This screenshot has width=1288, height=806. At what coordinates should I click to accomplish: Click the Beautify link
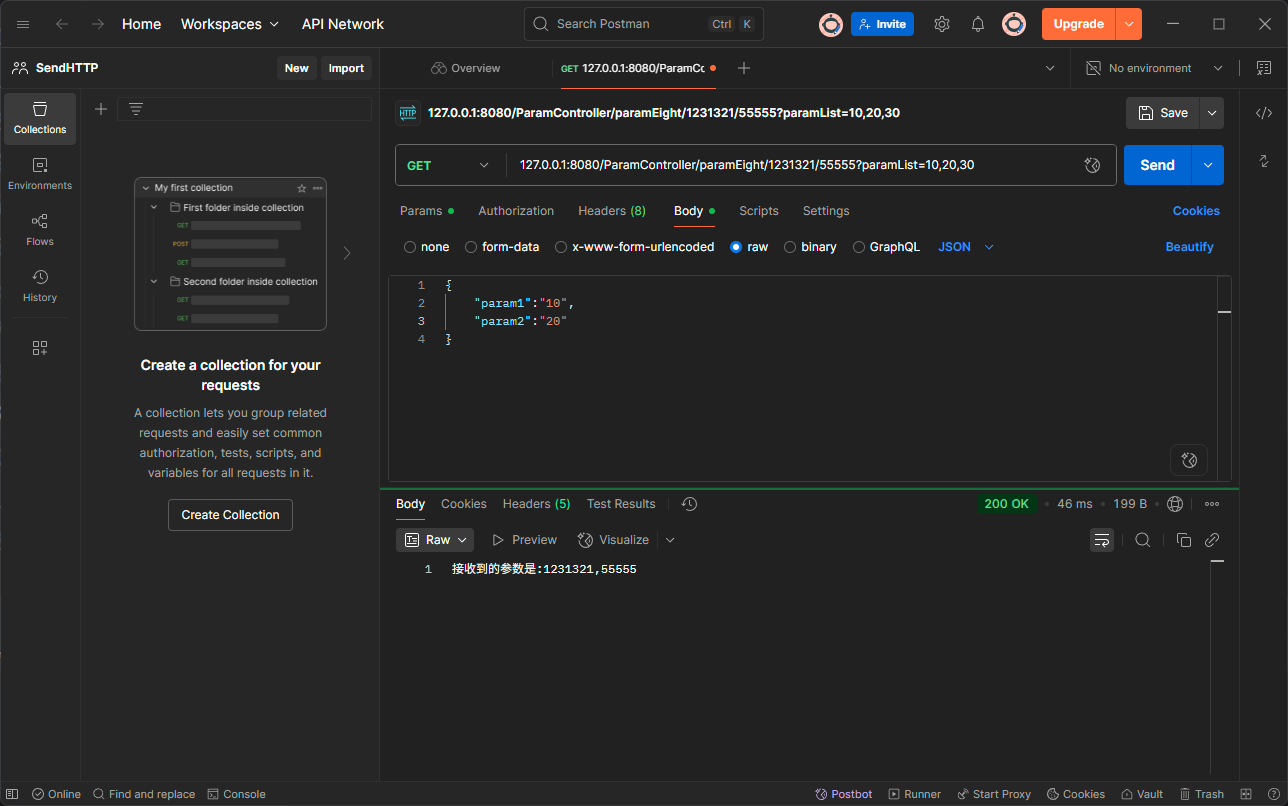1190,247
